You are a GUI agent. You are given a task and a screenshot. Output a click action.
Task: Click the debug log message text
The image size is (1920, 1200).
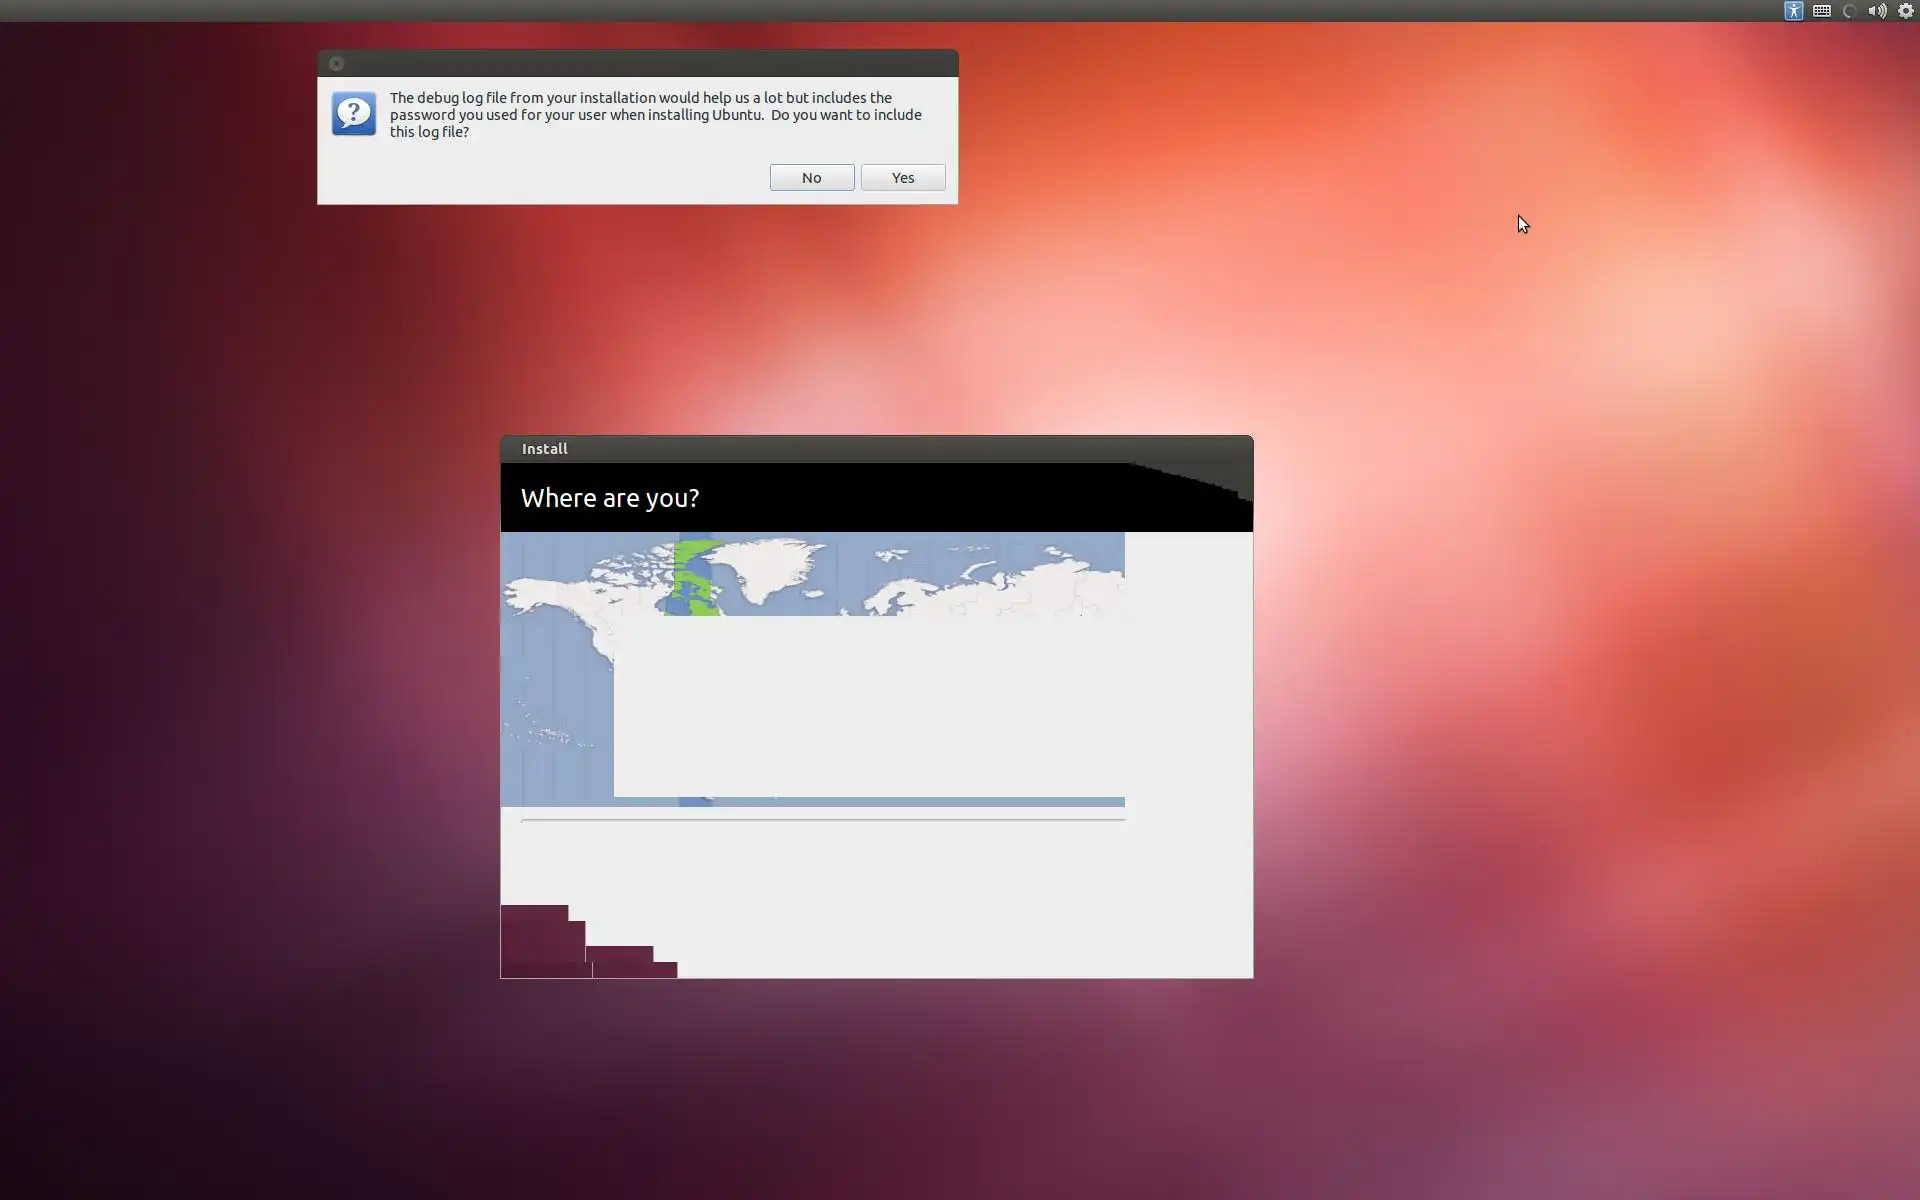tap(655, 114)
